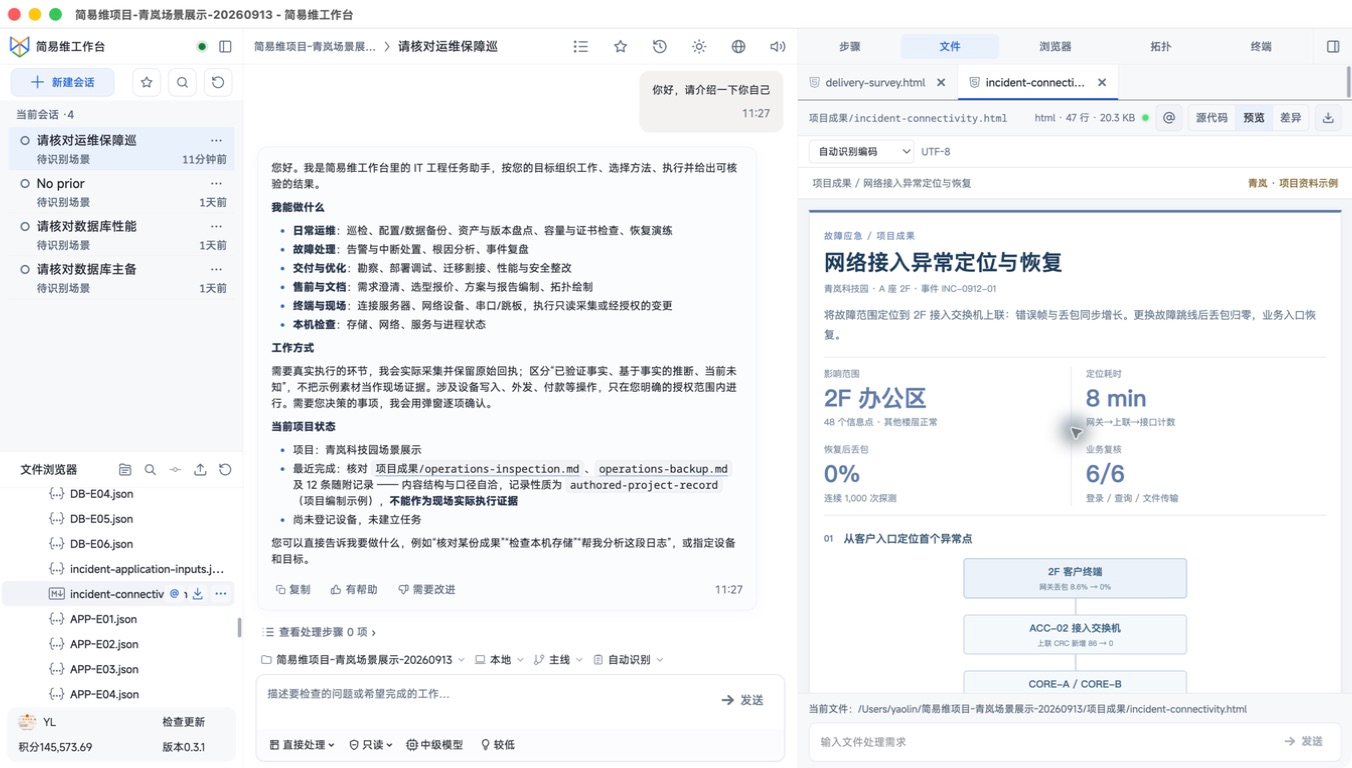Screen dimensions: 1352x768
Task: Search files in 文件浏览器
Action: [150, 469]
